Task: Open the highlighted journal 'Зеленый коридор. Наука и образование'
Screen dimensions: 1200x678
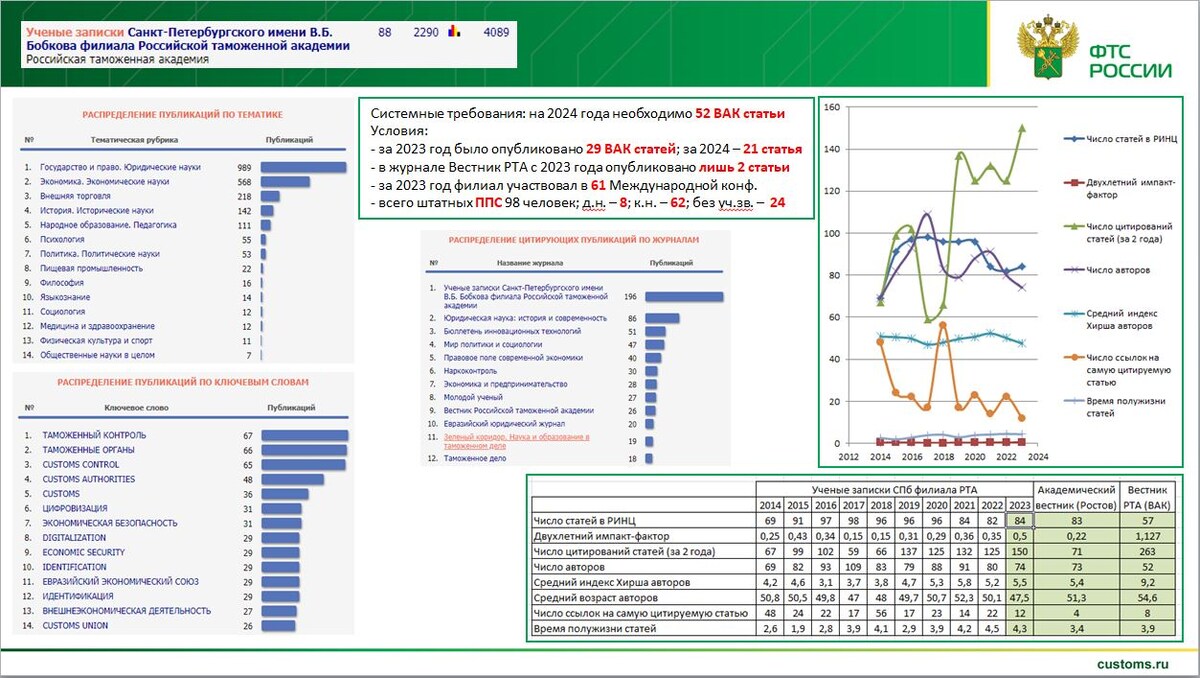Action: (518, 441)
